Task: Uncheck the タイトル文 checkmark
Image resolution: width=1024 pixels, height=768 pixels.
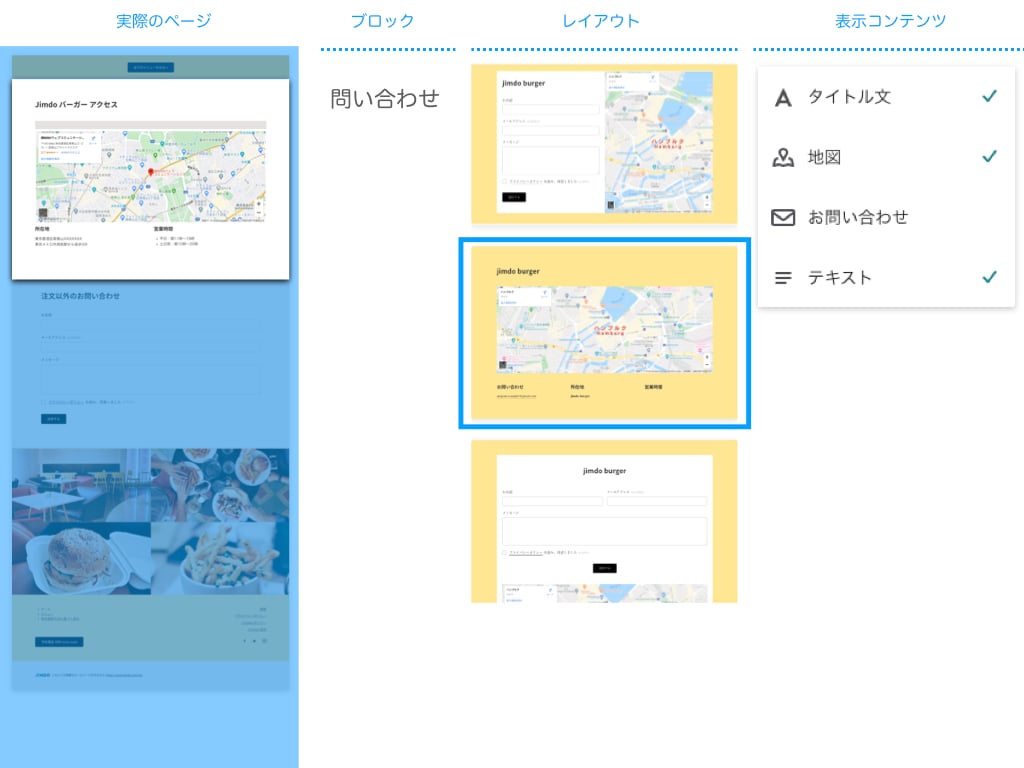Action: [989, 96]
